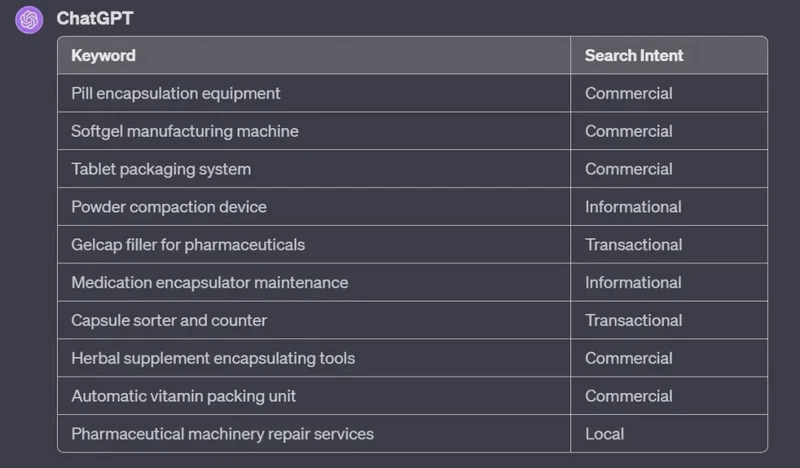This screenshot has height=468, width=800.
Task: Click Transactional intent for Capsule sorter row
Action: click(634, 321)
